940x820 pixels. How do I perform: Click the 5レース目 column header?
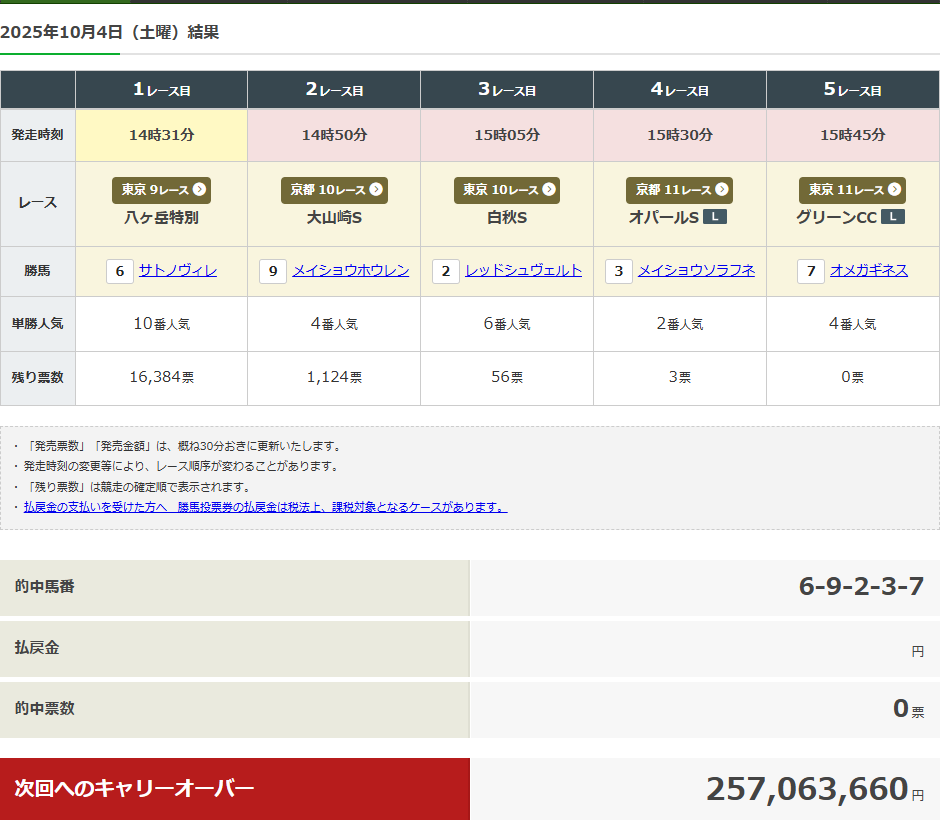[x=852, y=90]
